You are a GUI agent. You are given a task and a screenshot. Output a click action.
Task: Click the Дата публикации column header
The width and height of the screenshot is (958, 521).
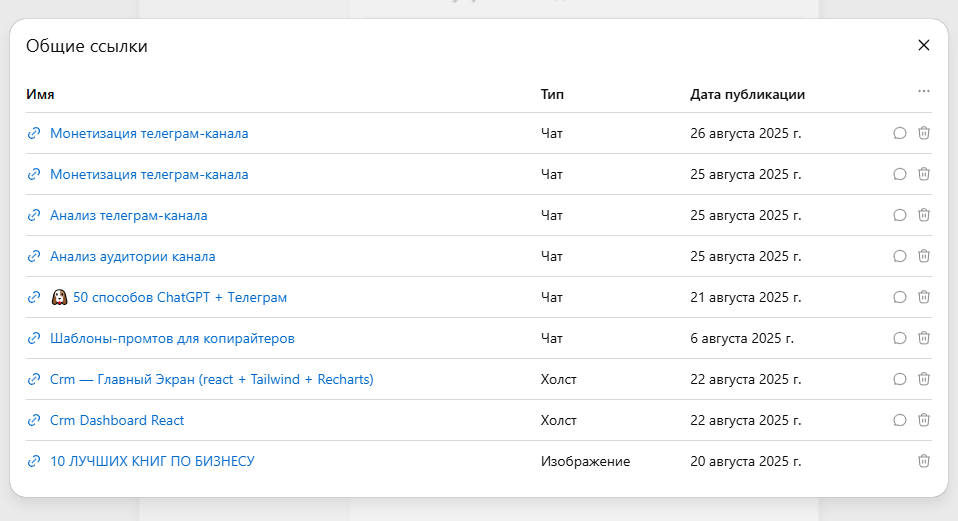747,94
